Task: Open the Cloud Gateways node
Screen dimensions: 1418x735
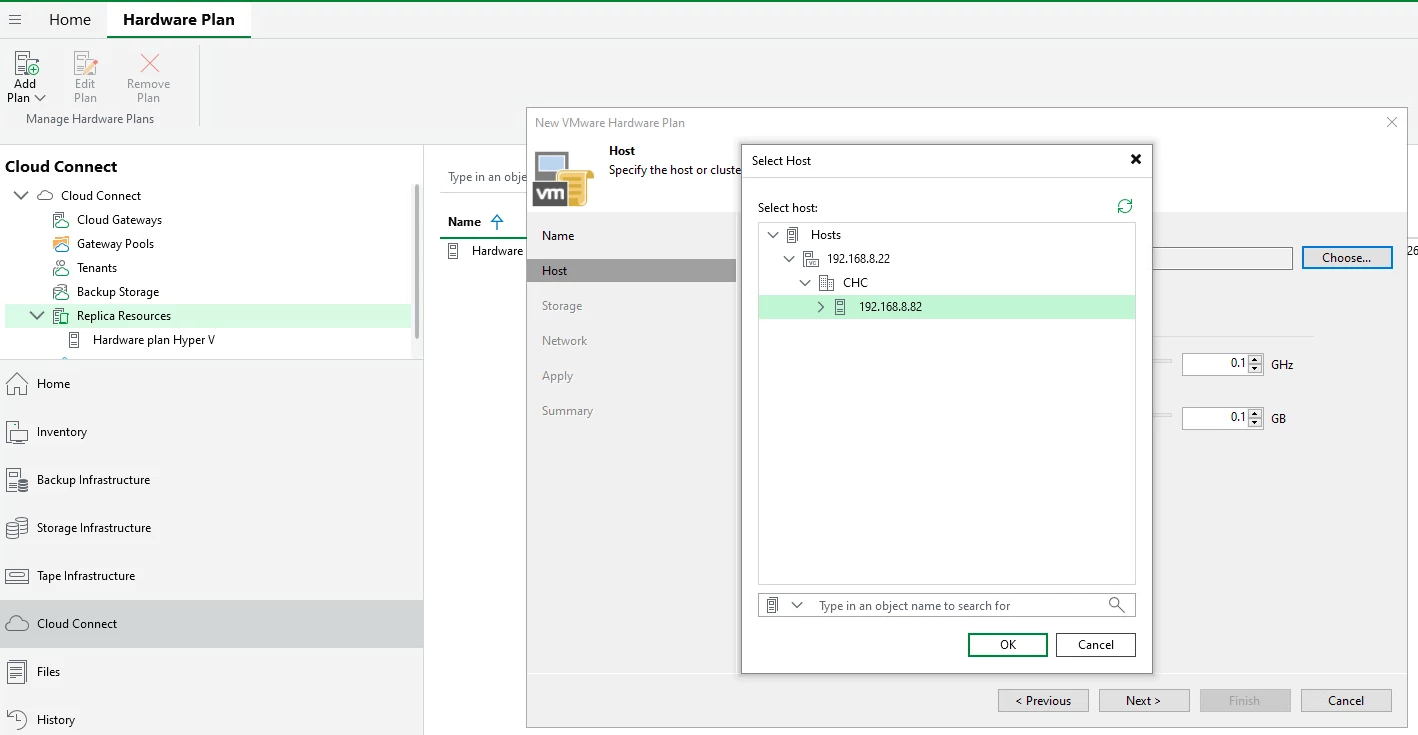Action: (119, 220)
